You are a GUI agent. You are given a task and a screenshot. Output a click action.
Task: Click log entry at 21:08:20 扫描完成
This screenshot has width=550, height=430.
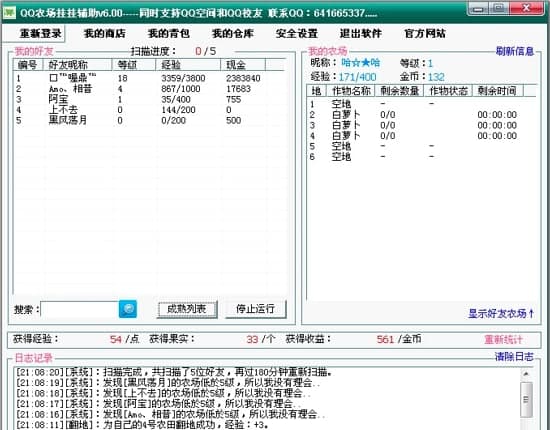click(x=174, y=372)
